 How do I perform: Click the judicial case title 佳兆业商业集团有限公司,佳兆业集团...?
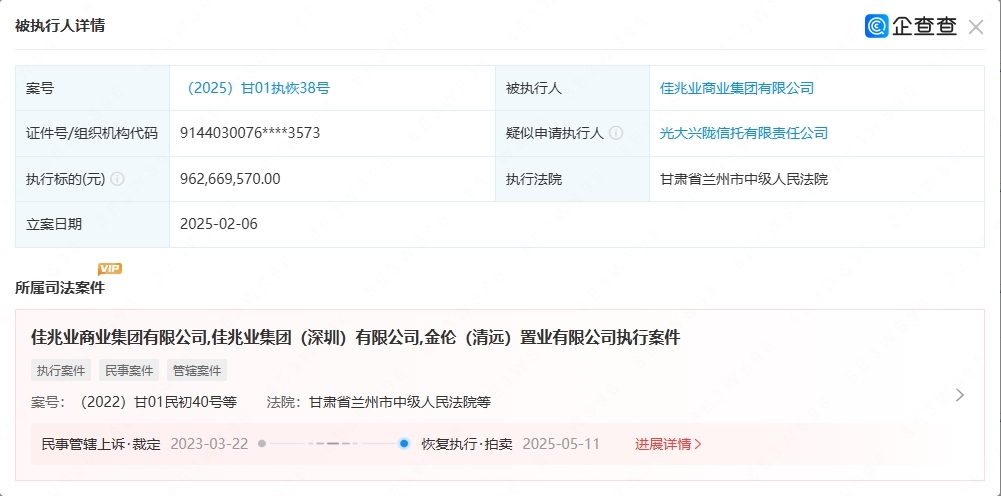point(356,338)
